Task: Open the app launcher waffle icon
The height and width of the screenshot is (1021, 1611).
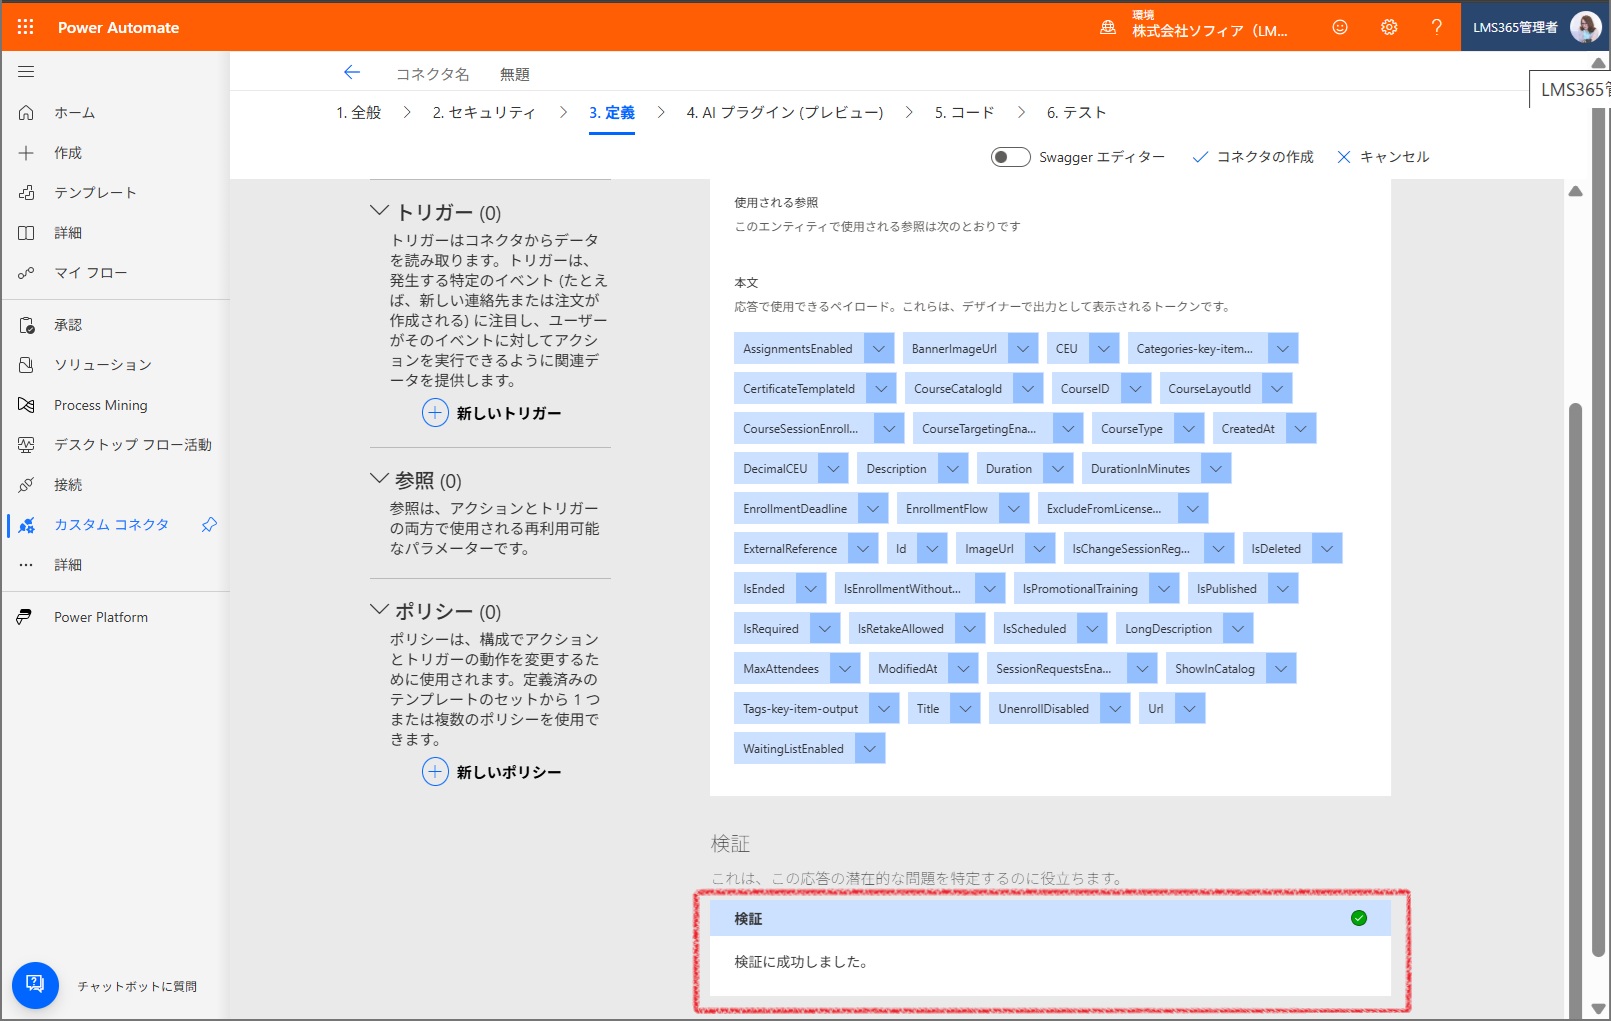Action: click(26, 27)
